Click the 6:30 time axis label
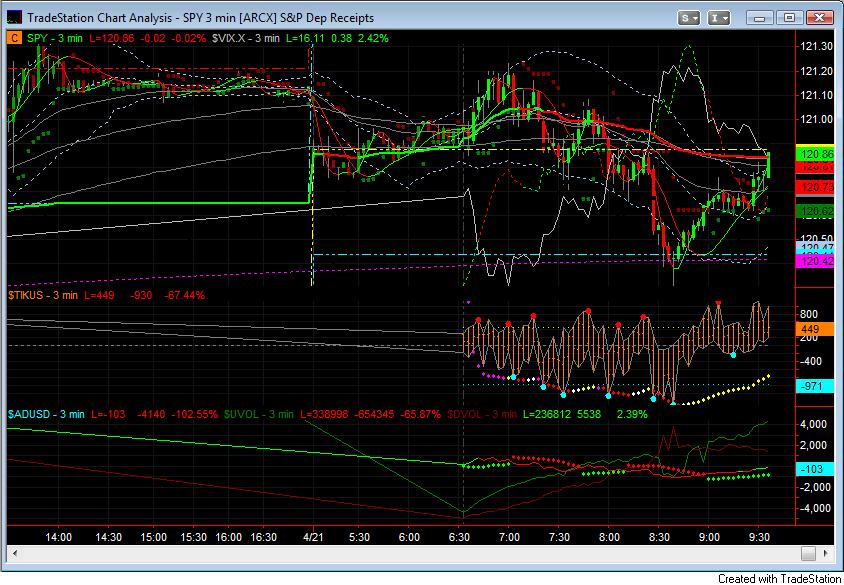844x585 pixels. 459,537
